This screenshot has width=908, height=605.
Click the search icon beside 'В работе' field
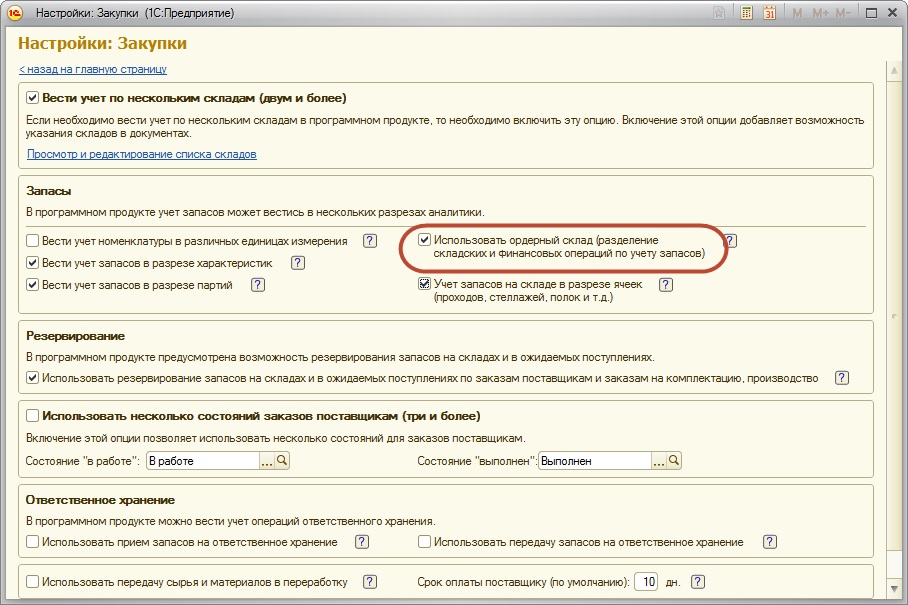tap(282, 461)
